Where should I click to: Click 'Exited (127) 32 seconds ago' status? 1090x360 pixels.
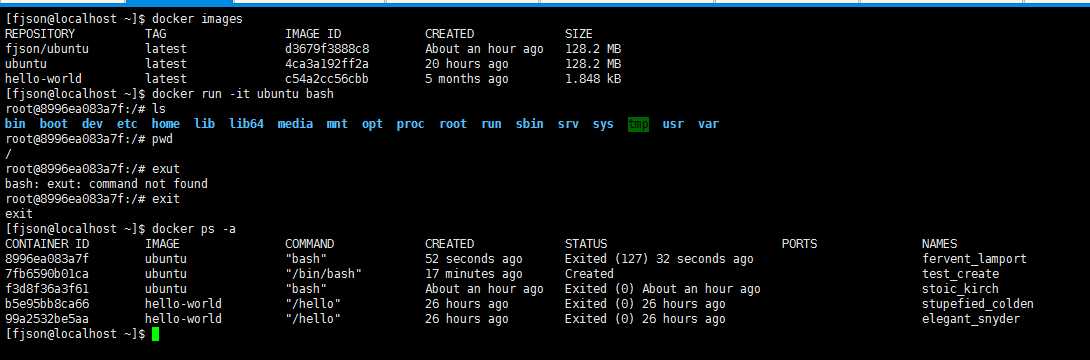pos(659,259)
